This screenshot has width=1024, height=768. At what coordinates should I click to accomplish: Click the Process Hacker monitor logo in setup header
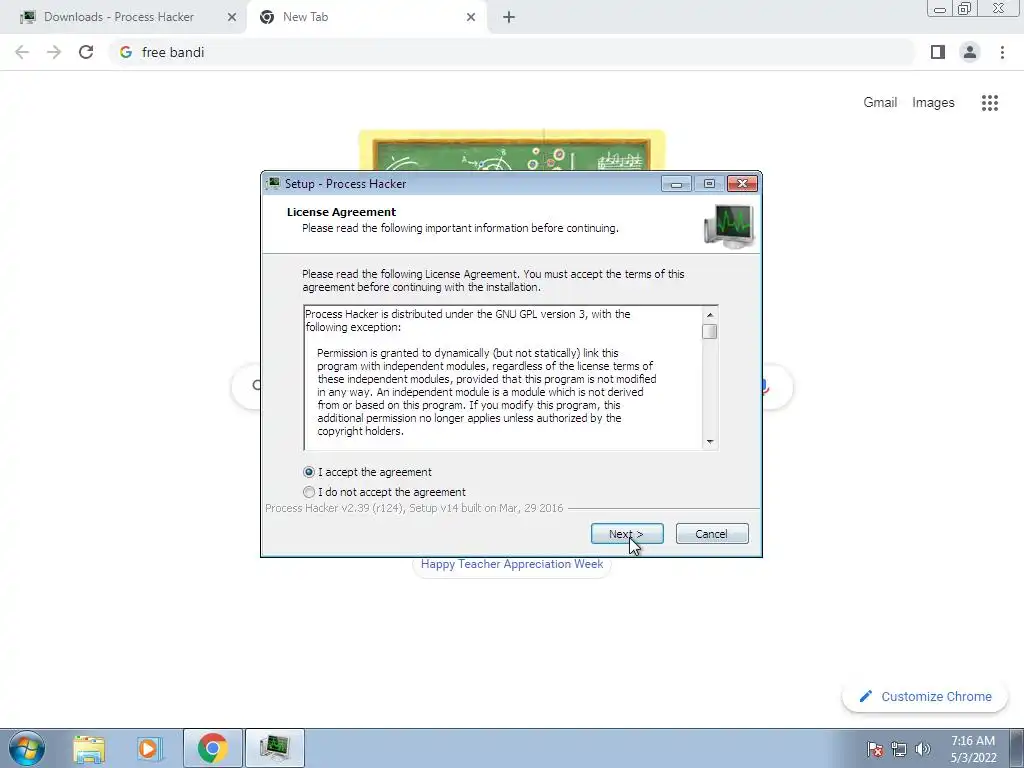729,226
